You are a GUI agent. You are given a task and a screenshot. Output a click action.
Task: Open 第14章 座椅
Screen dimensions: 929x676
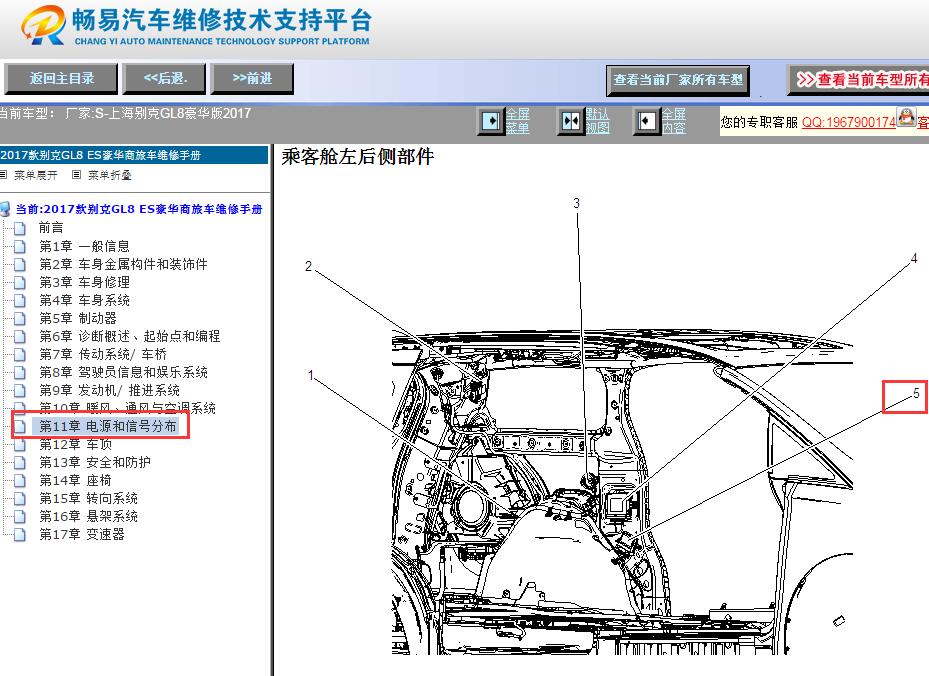pos(75,480)
